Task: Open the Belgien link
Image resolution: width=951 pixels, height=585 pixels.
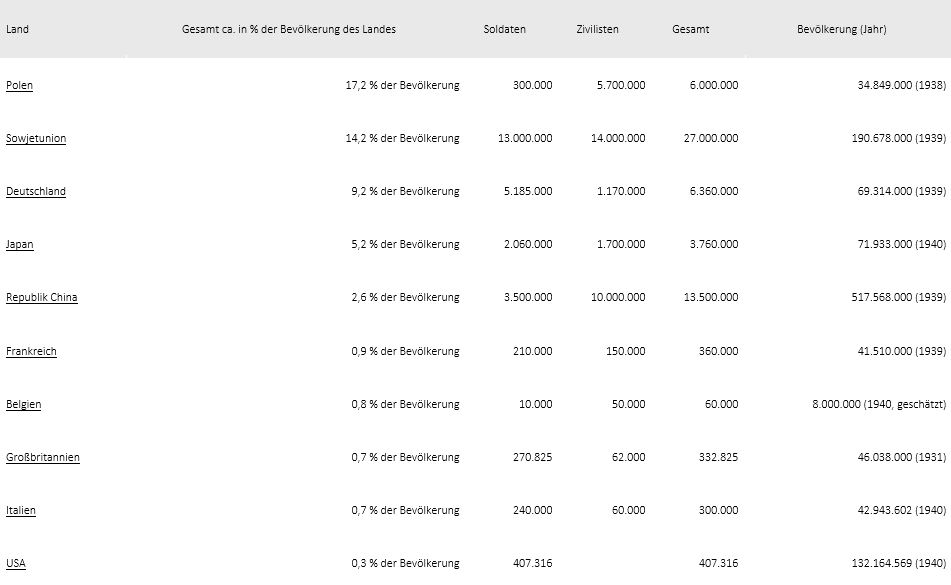Action: pos(24,404)
